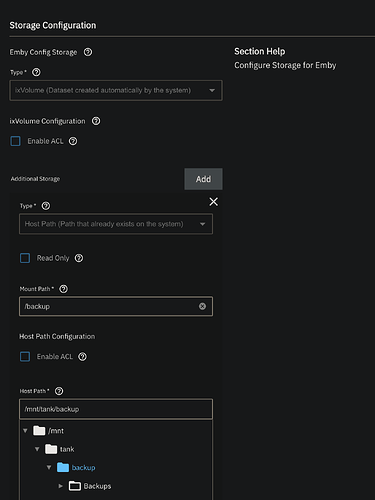Click Add button for Additional Storage
375x500 pixels.
203,179
